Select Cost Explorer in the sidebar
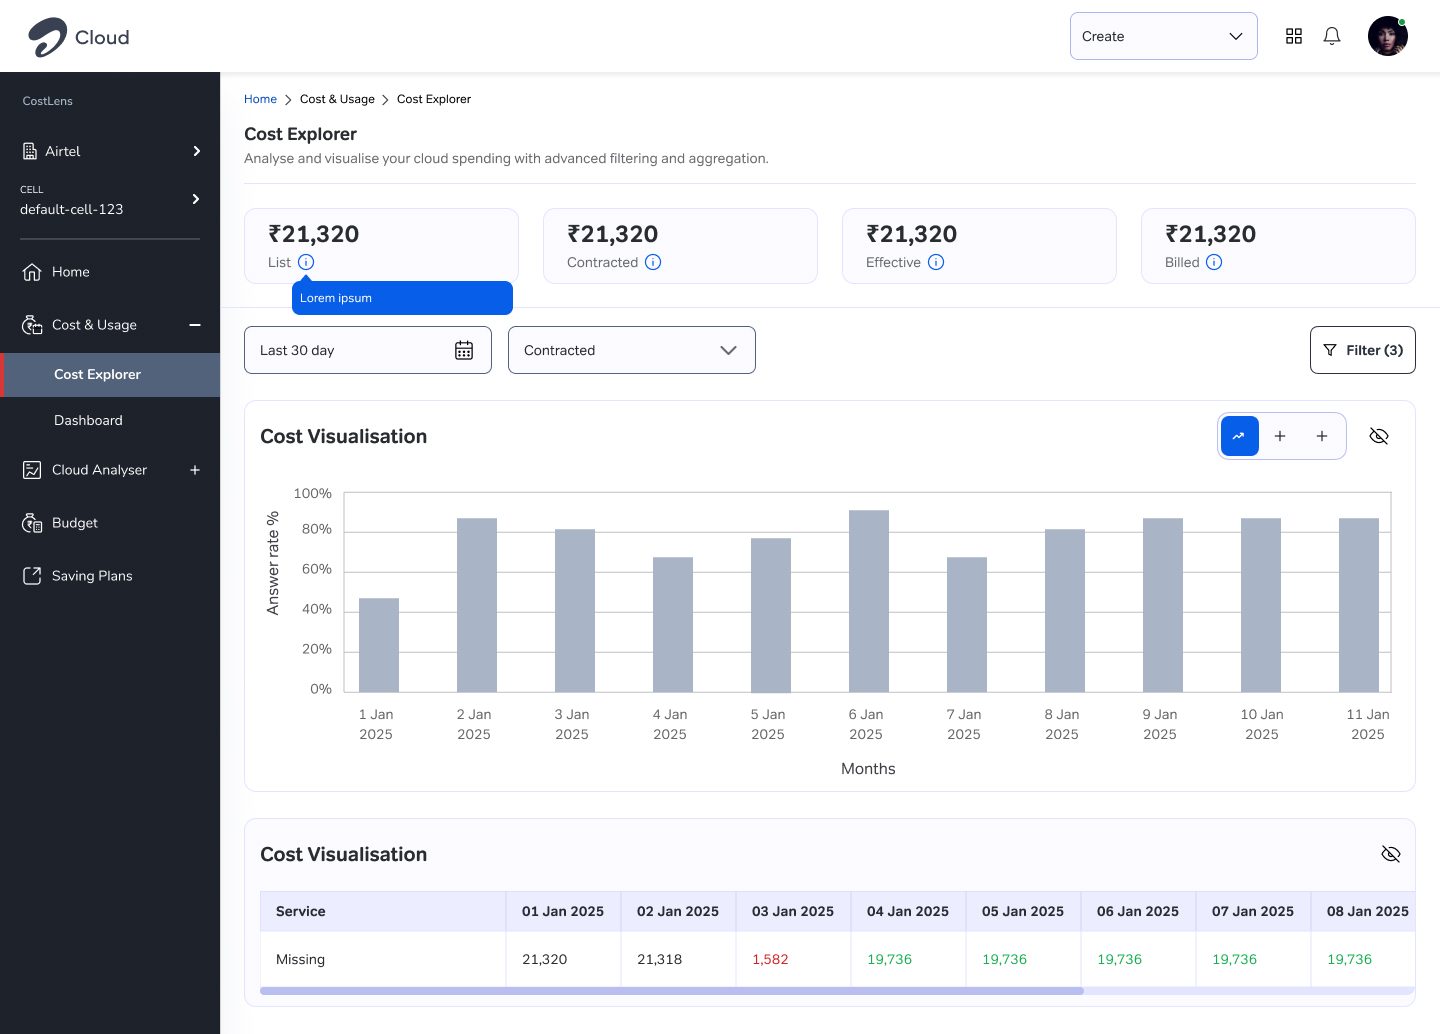 coord(110,375)
